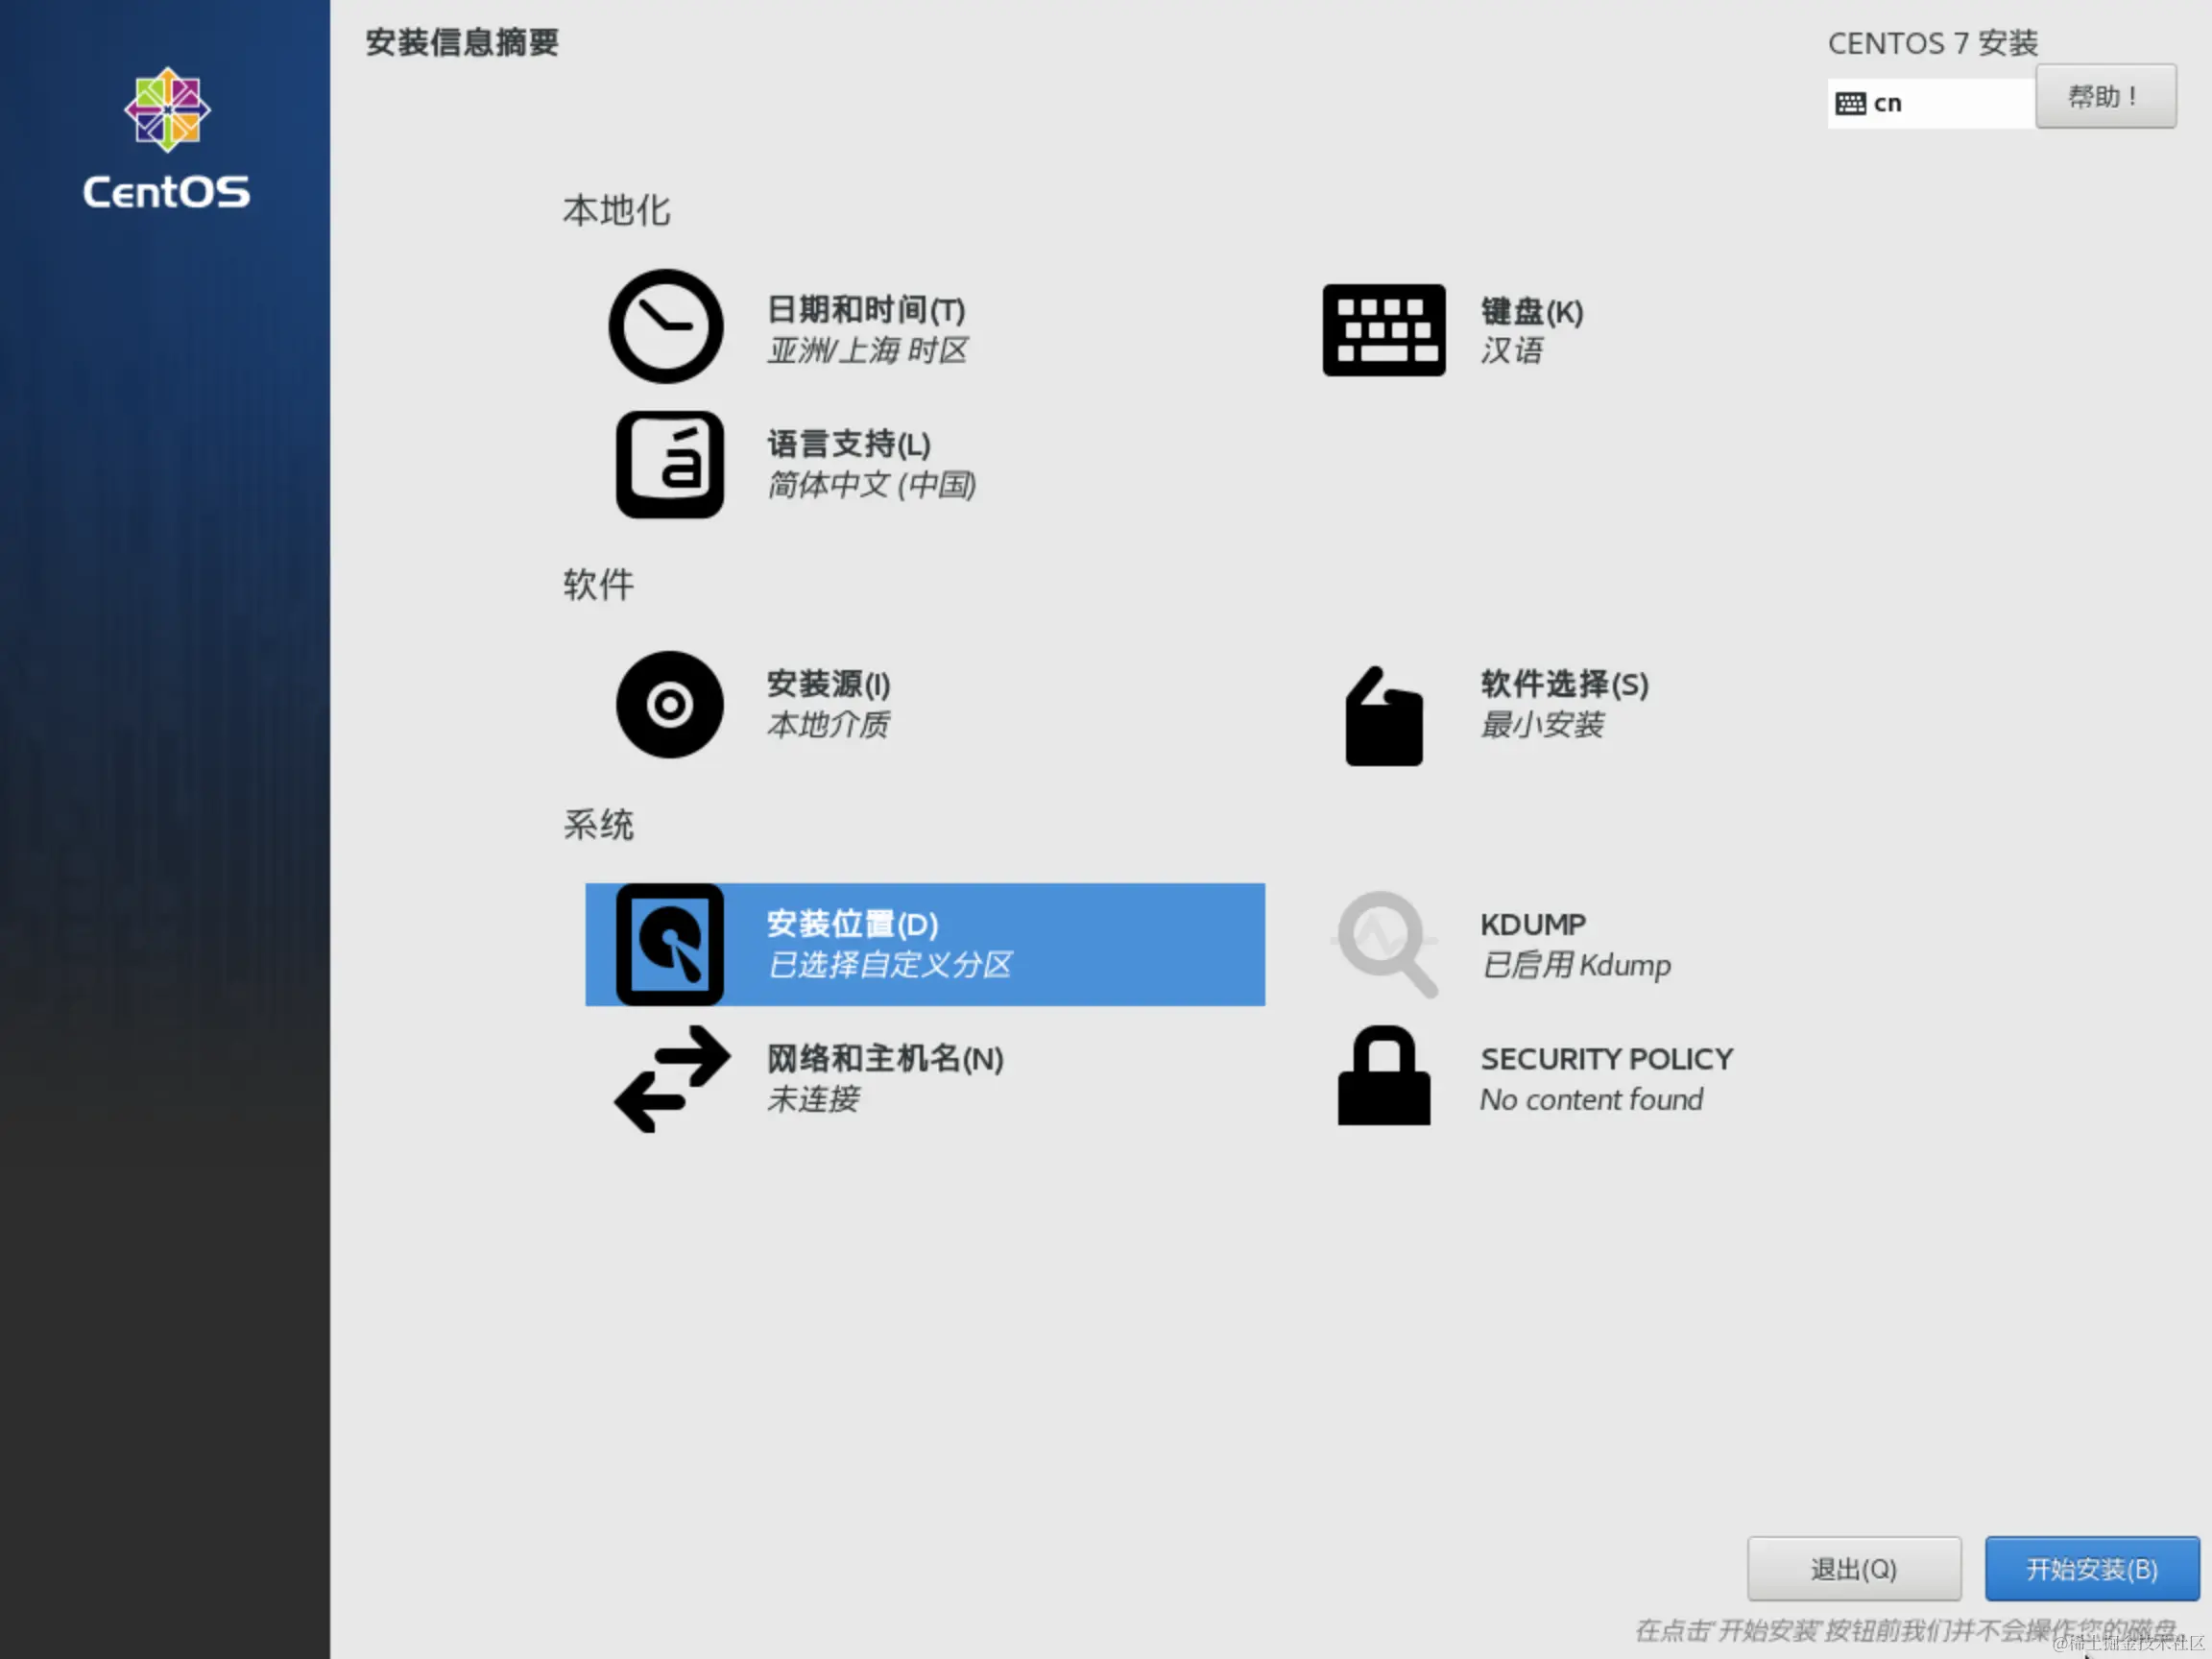This screenshot has width=2212, height=1659.
Task: Click 退出 to quit the installer
Action: (1853, 1568)
